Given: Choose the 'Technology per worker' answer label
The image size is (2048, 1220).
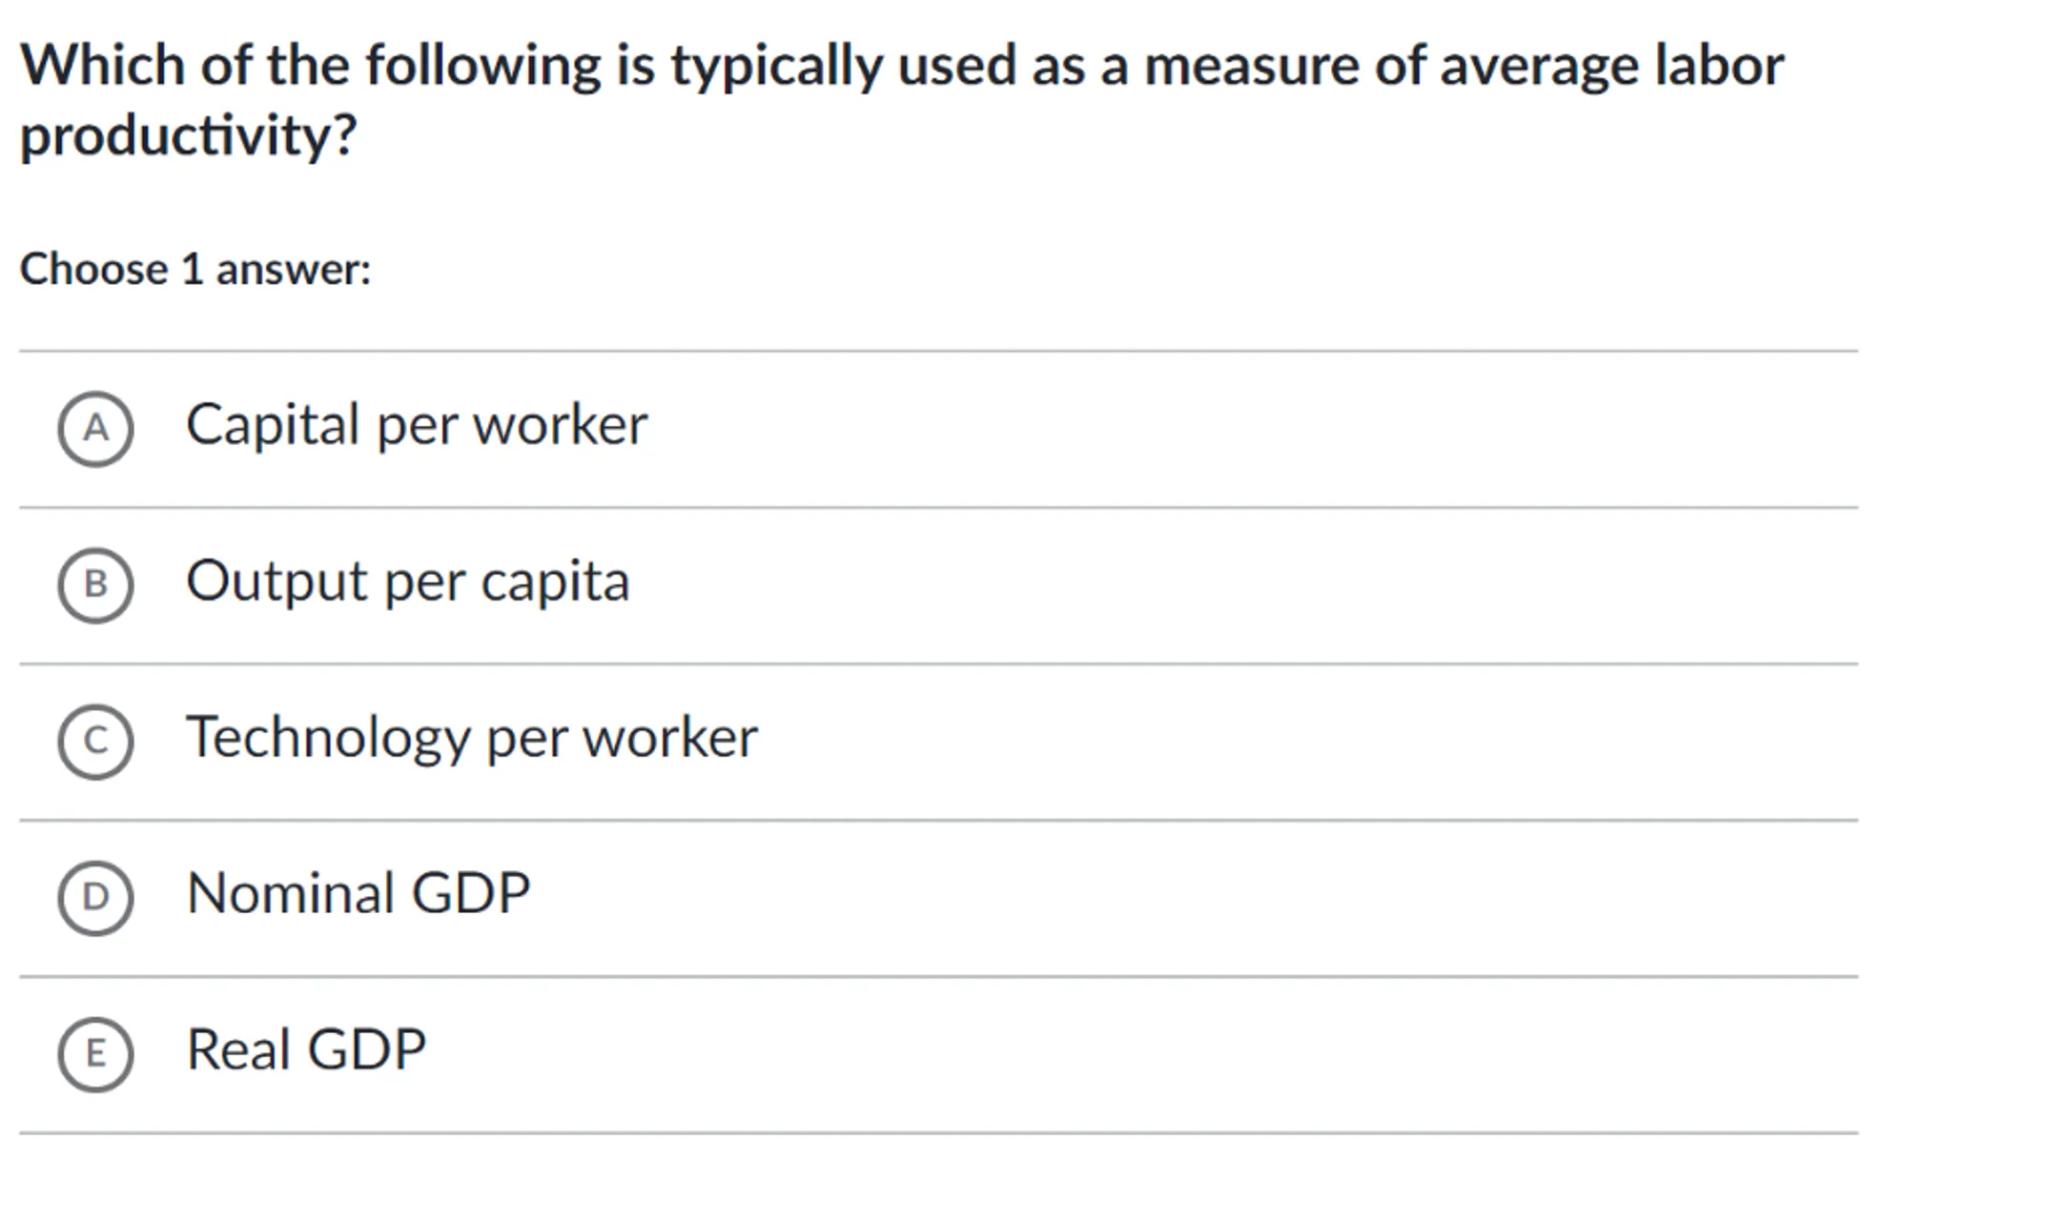Looking at the screenshot, I should point(472,738).
